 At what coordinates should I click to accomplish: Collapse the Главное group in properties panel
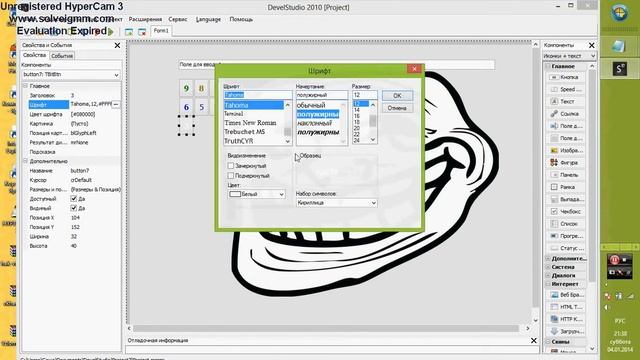25,86
